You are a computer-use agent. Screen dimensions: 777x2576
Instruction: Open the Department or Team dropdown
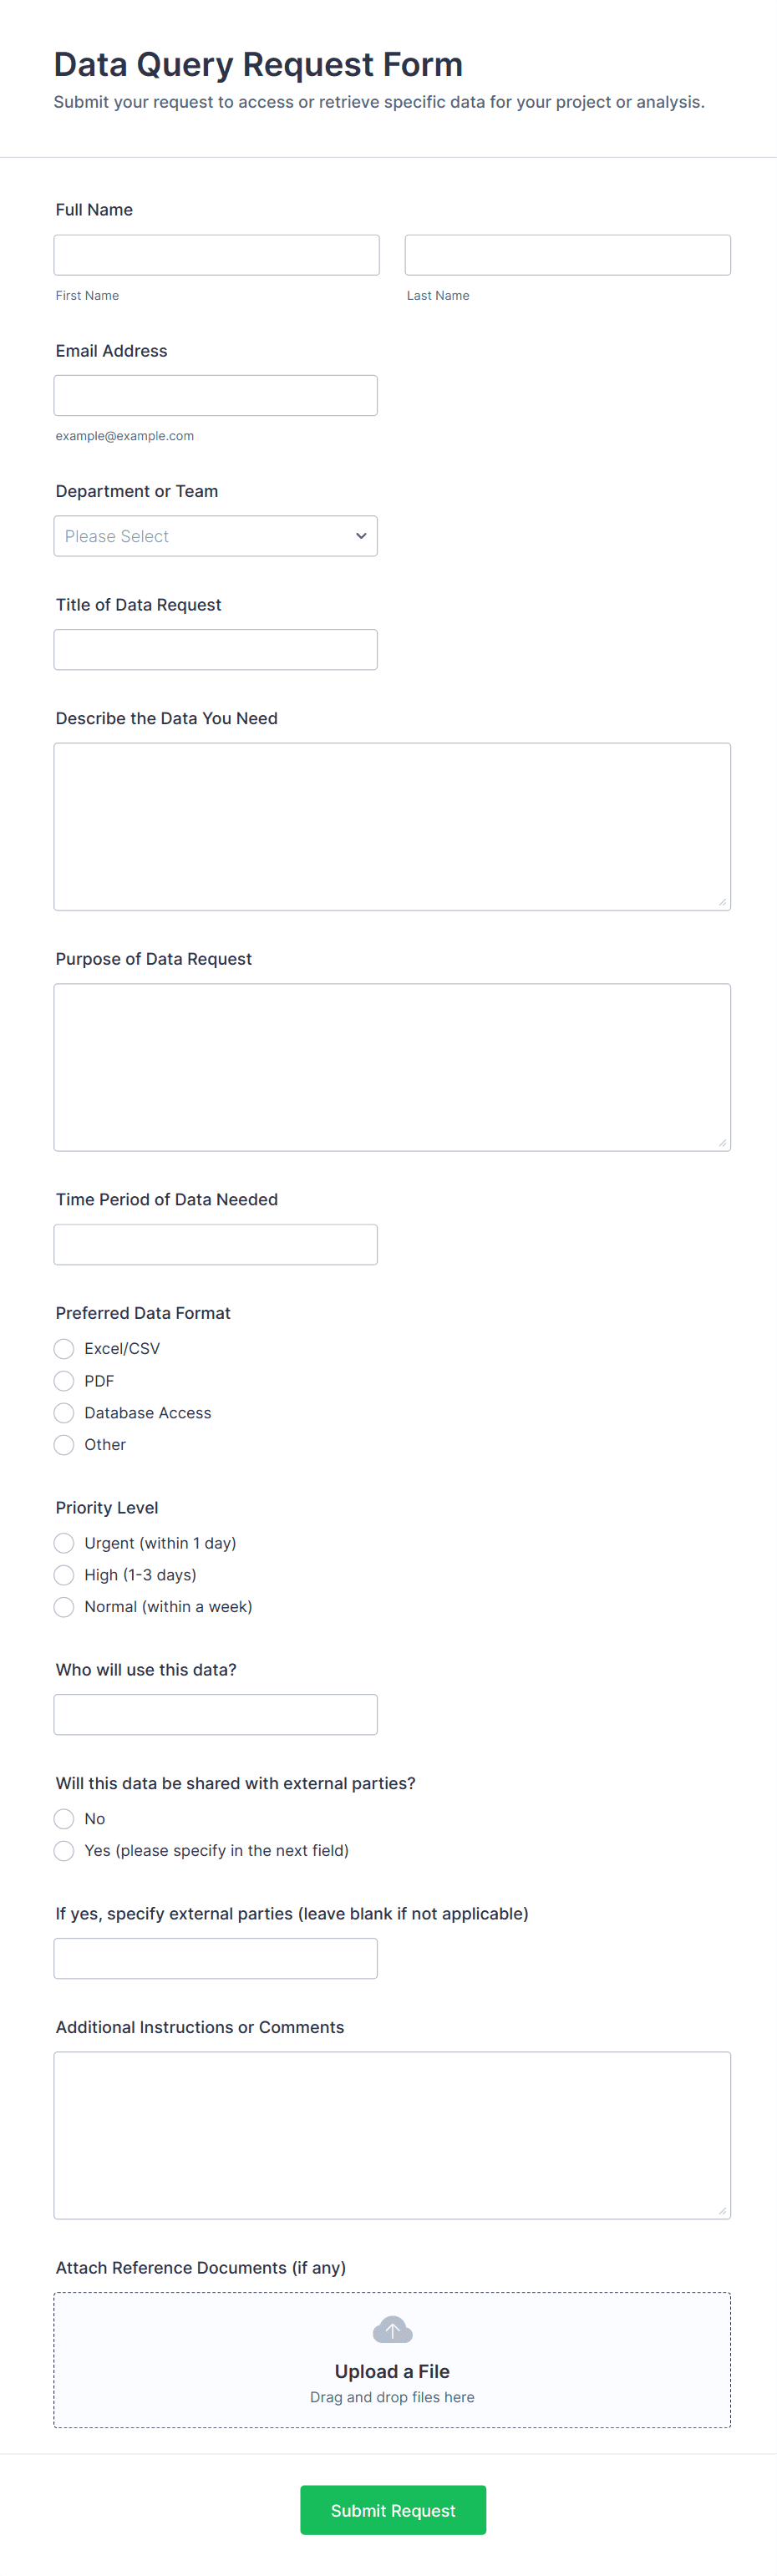point(215,536)
